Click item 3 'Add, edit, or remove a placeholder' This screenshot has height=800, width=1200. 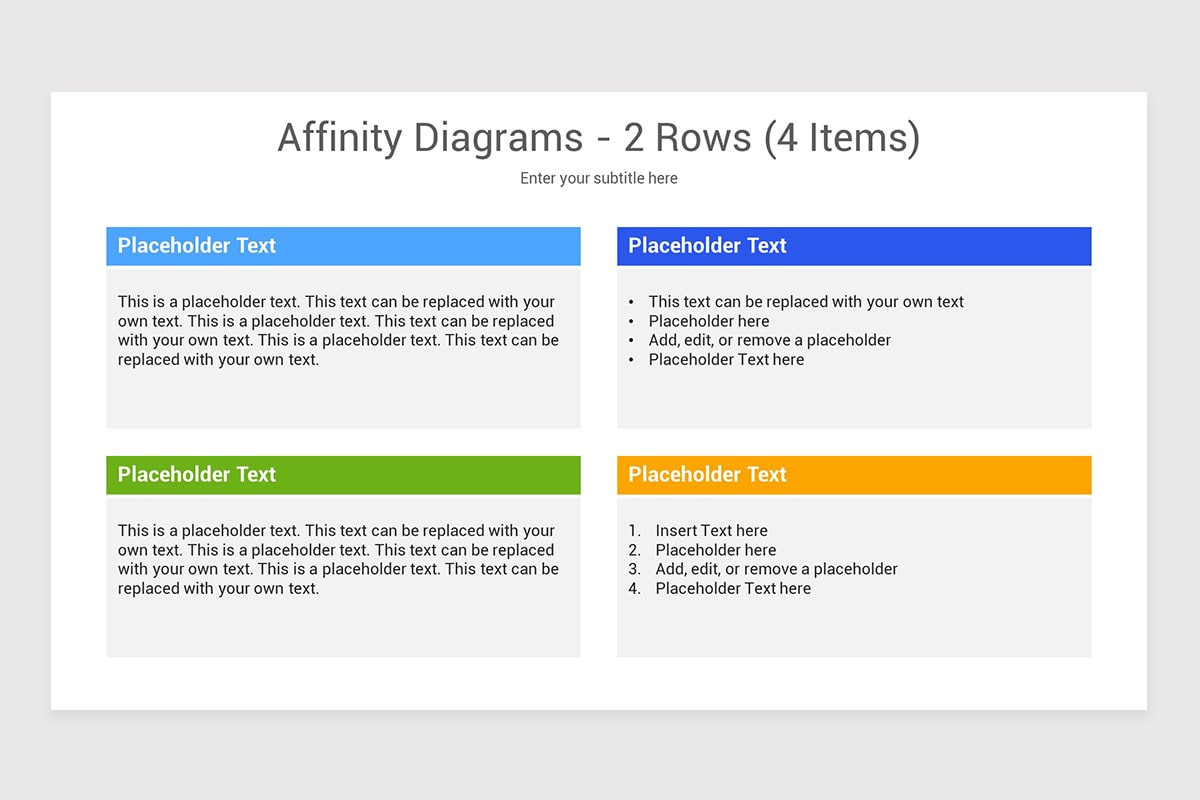click(x=777, y=569)
